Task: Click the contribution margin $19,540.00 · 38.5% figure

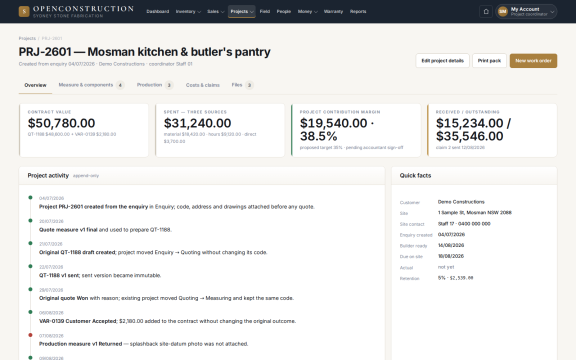Action: tap(337, 130)
